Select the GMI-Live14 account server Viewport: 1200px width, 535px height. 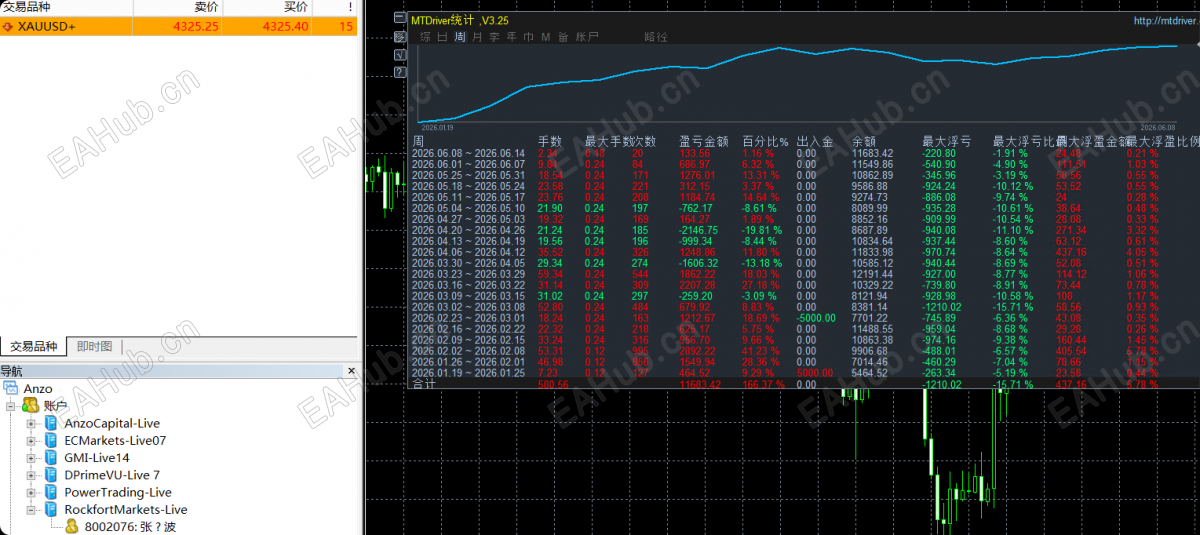coord(97,457)
